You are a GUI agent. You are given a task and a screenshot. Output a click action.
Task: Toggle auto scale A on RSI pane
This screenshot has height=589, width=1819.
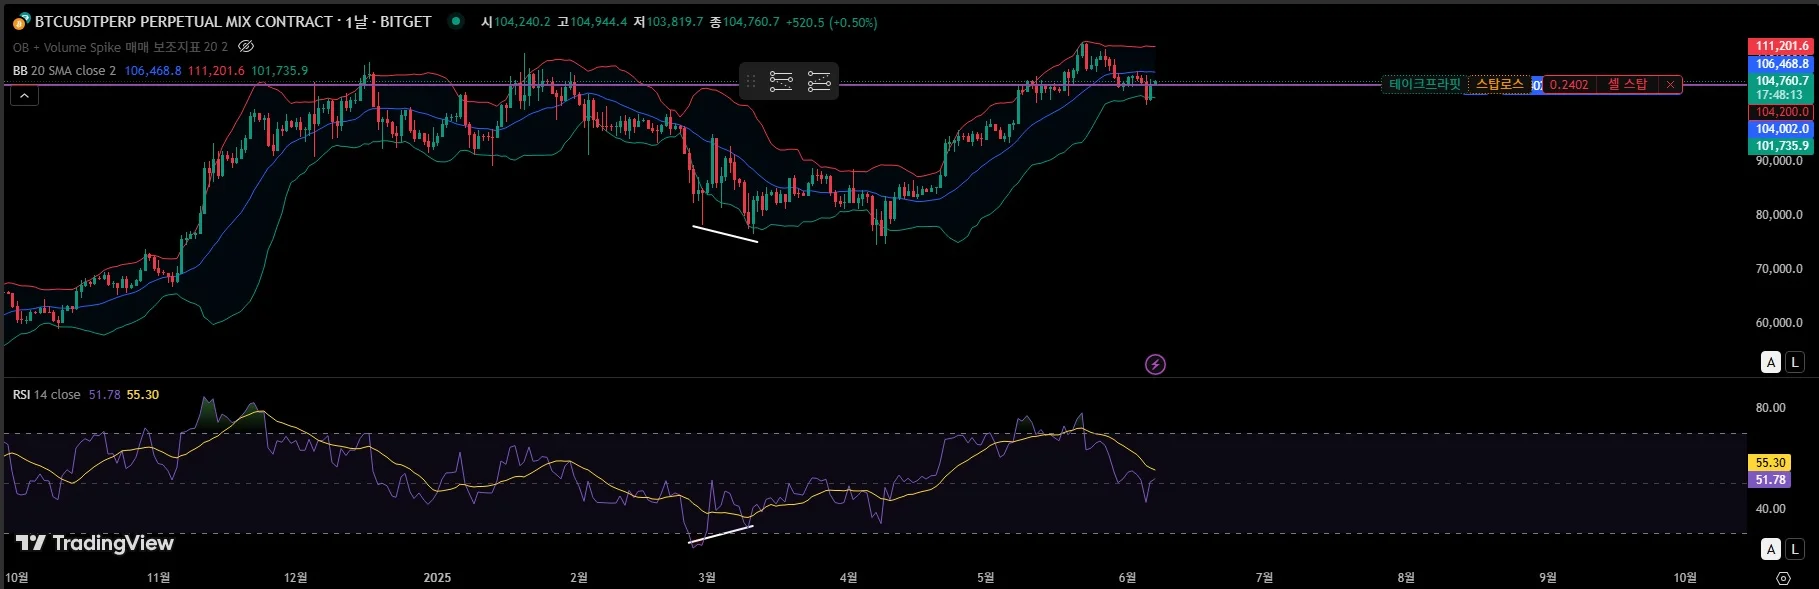pos(1771,548)
